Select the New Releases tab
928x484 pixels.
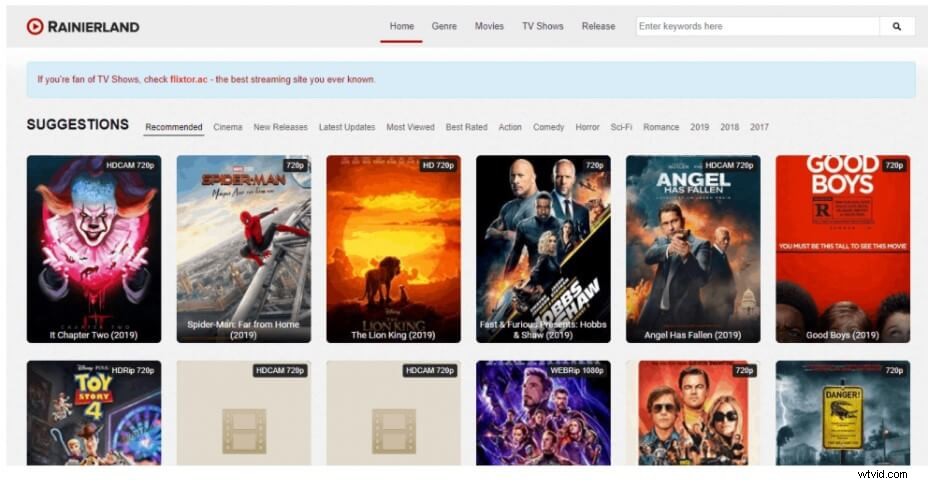click(281, 127)
